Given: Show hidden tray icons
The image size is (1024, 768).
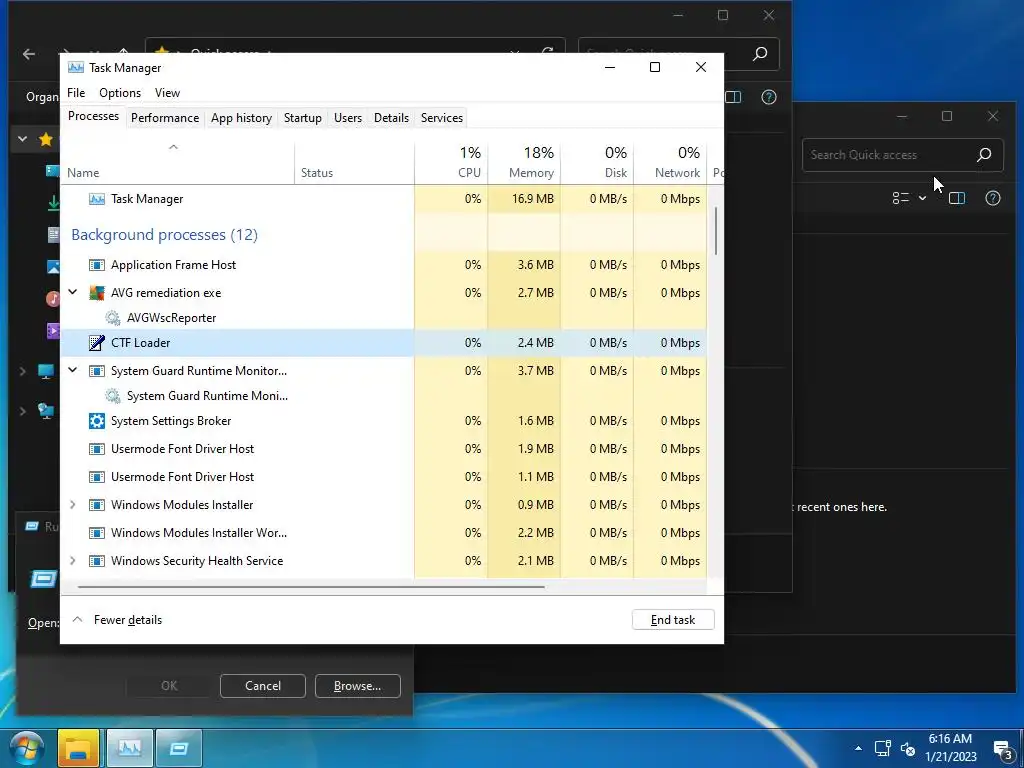Looking at the screenshot, I should click(x=858, y=748).
